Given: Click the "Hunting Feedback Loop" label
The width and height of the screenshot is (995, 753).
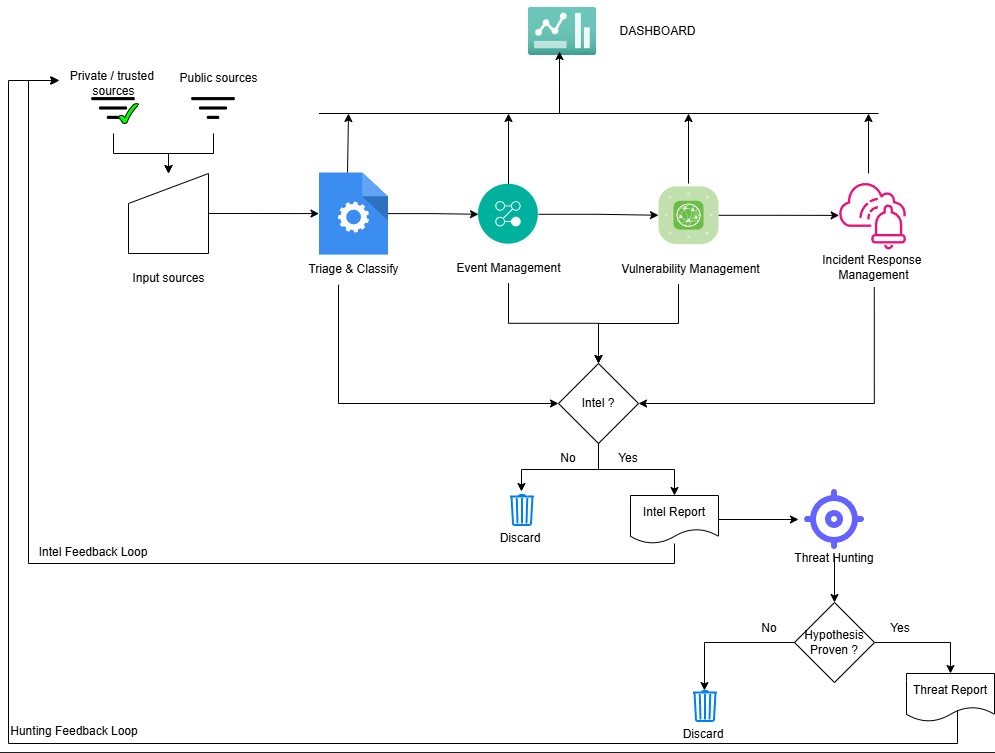Looking at the screenshot, I should [74, 731].
